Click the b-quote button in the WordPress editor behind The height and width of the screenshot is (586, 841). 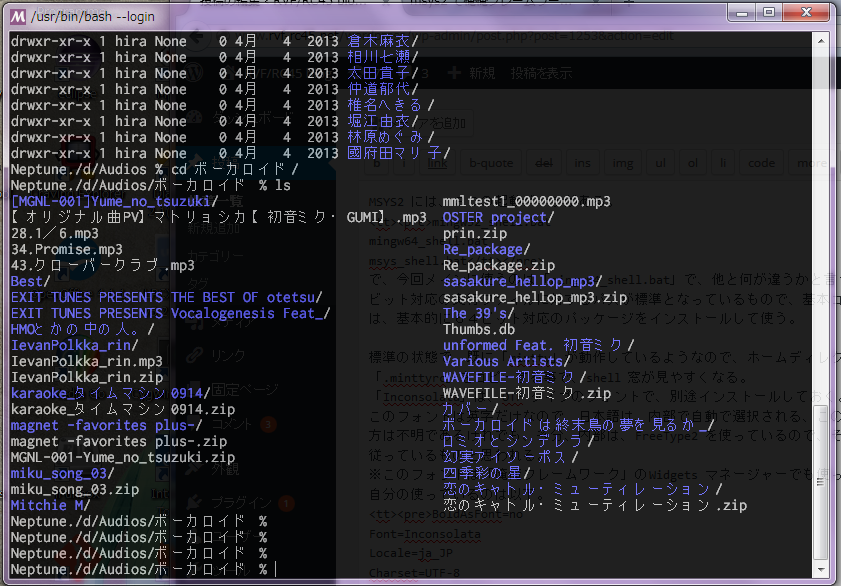point(491,162)
